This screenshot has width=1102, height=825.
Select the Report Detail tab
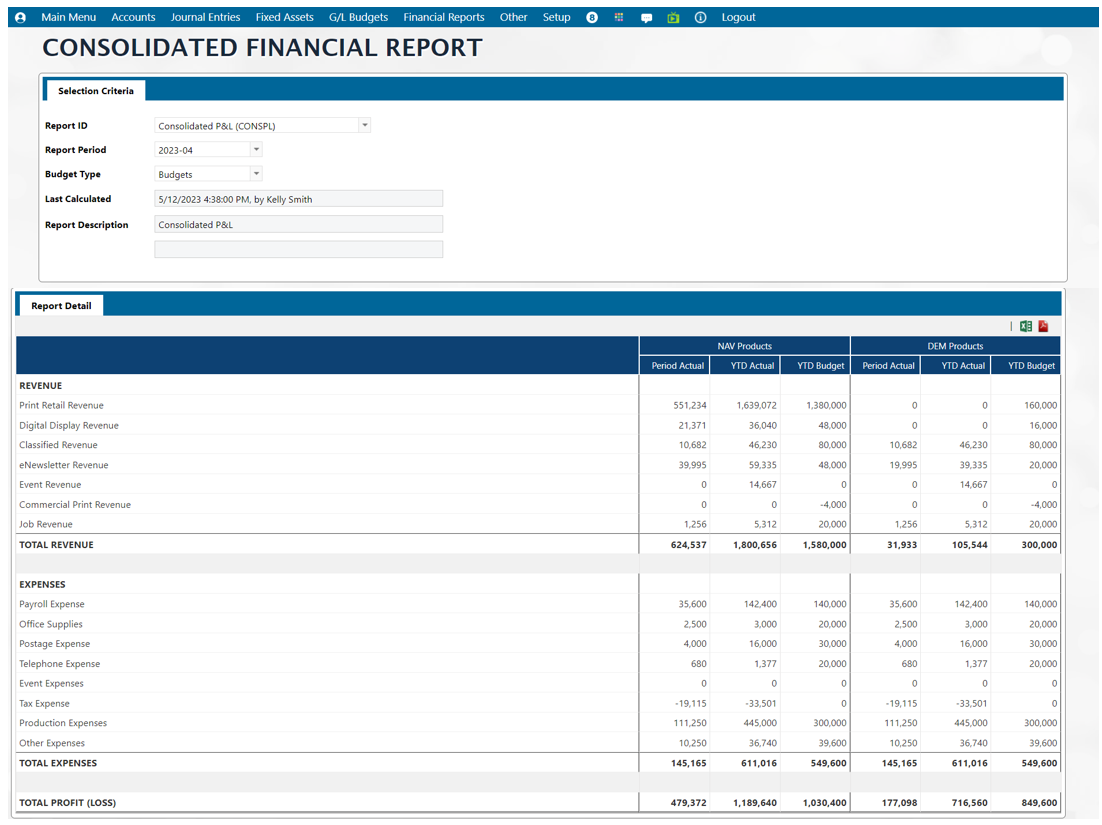(61, 306)
